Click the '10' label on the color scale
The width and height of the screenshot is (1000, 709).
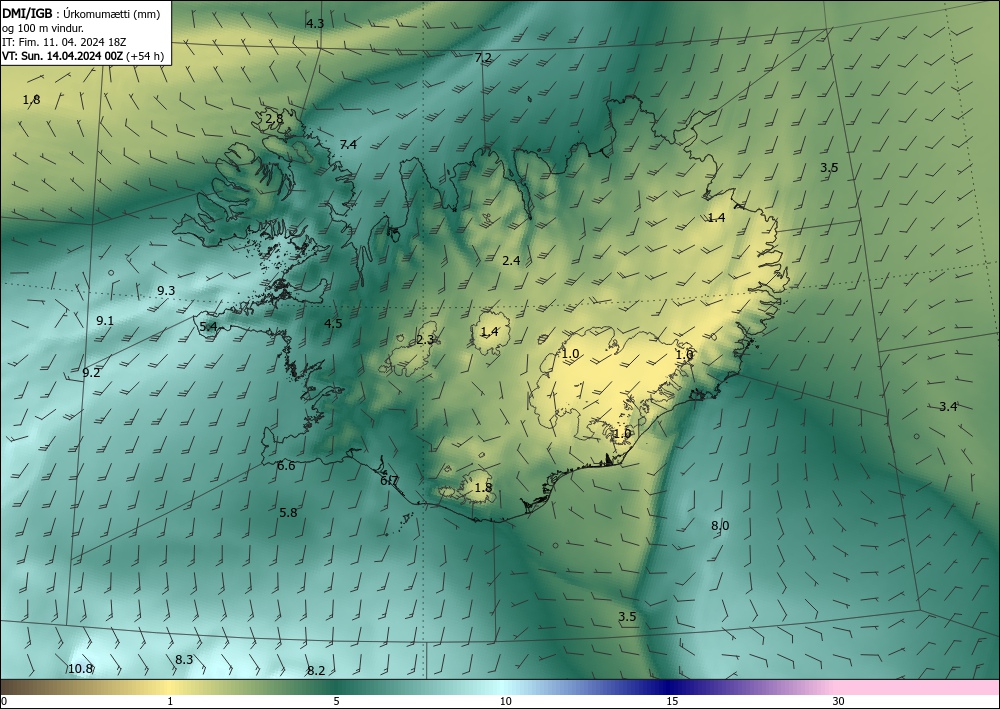click(505, 701)
